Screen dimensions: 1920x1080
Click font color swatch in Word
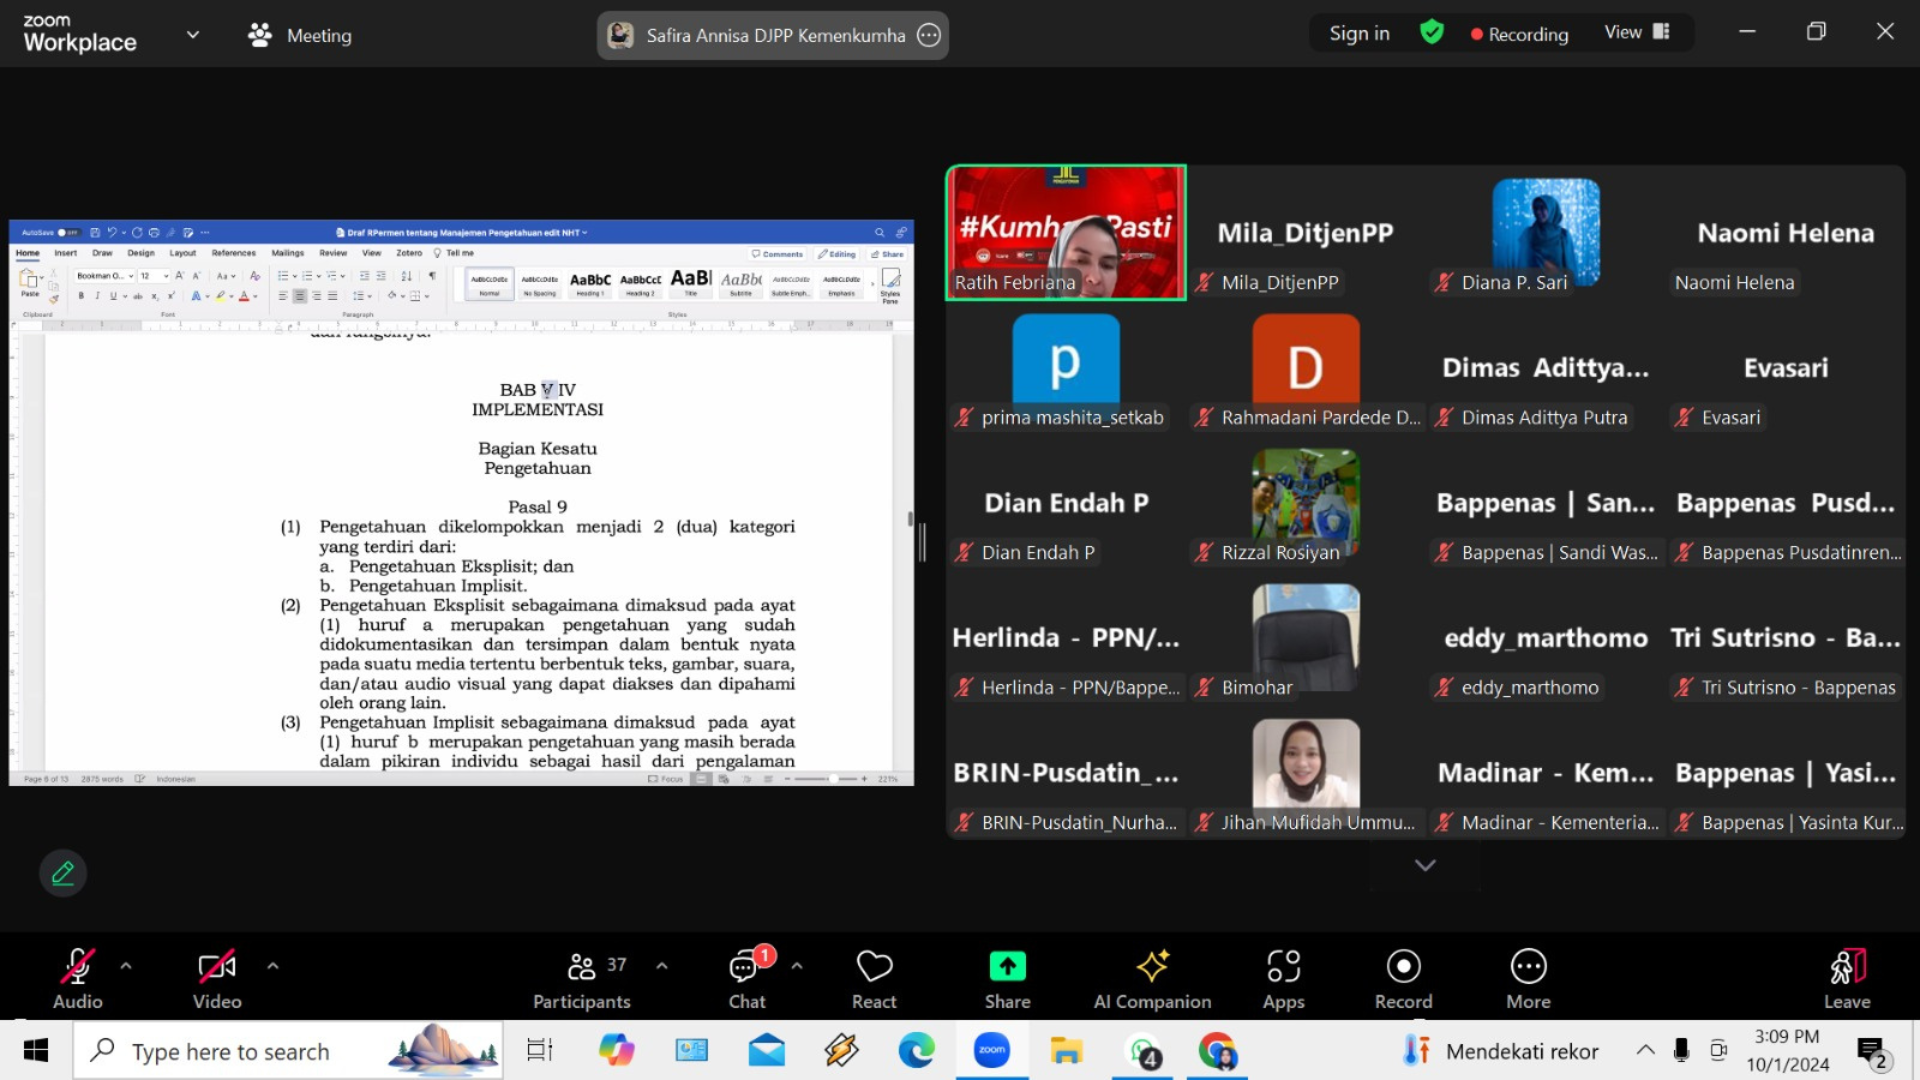[x=244, y=296]
